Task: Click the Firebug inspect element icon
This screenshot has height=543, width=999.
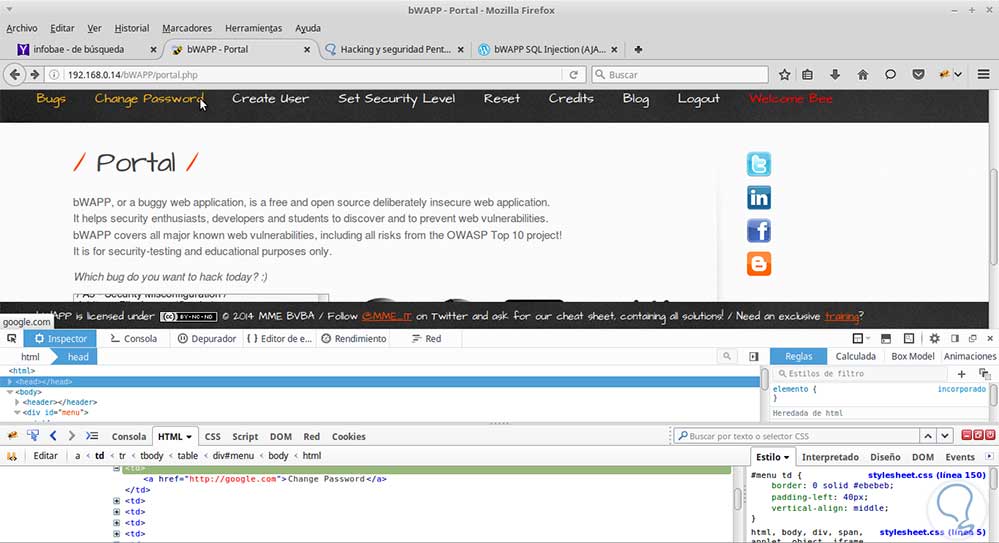Action: (32, 436)
